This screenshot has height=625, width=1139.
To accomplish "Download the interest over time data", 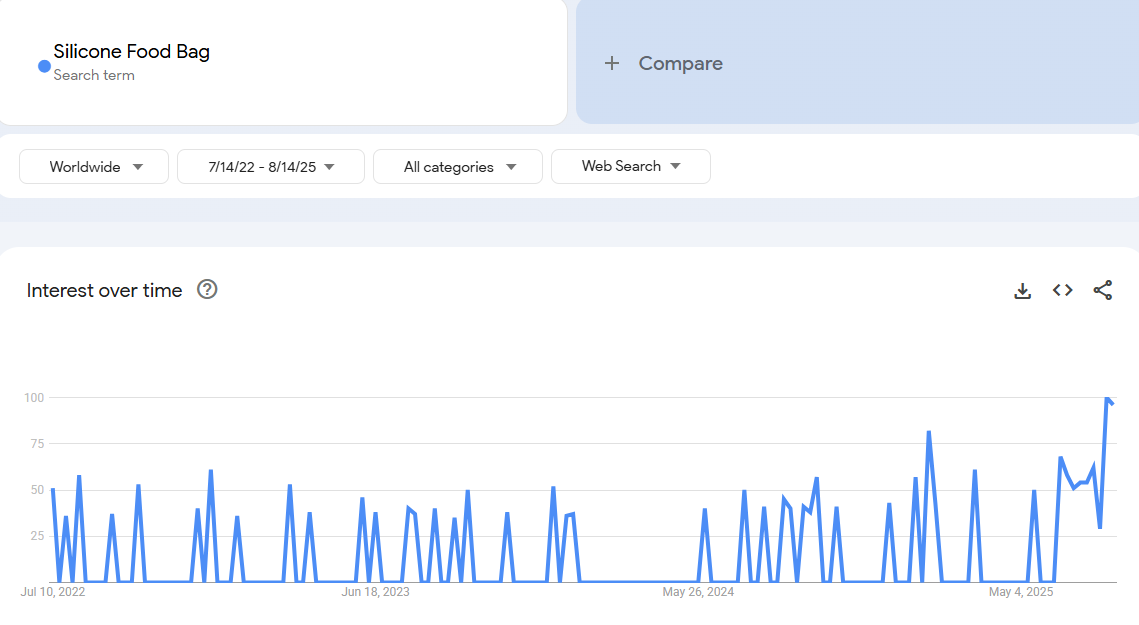I will pyautogui.click(x=1022, y=291).
